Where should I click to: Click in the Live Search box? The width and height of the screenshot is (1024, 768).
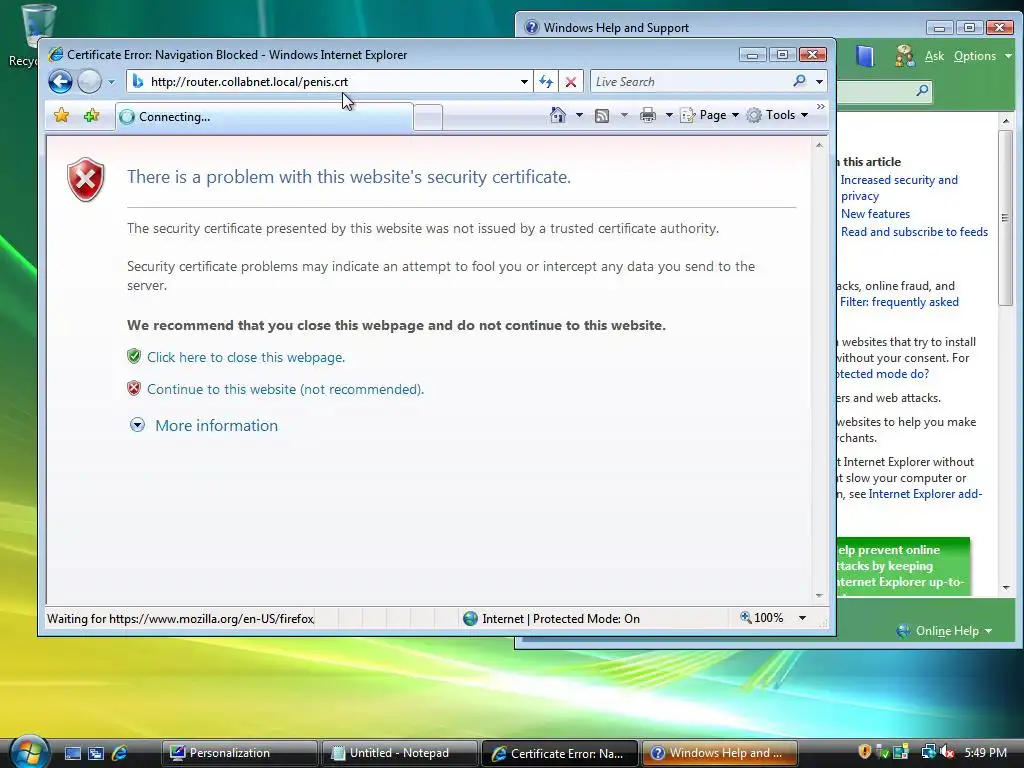689,82
